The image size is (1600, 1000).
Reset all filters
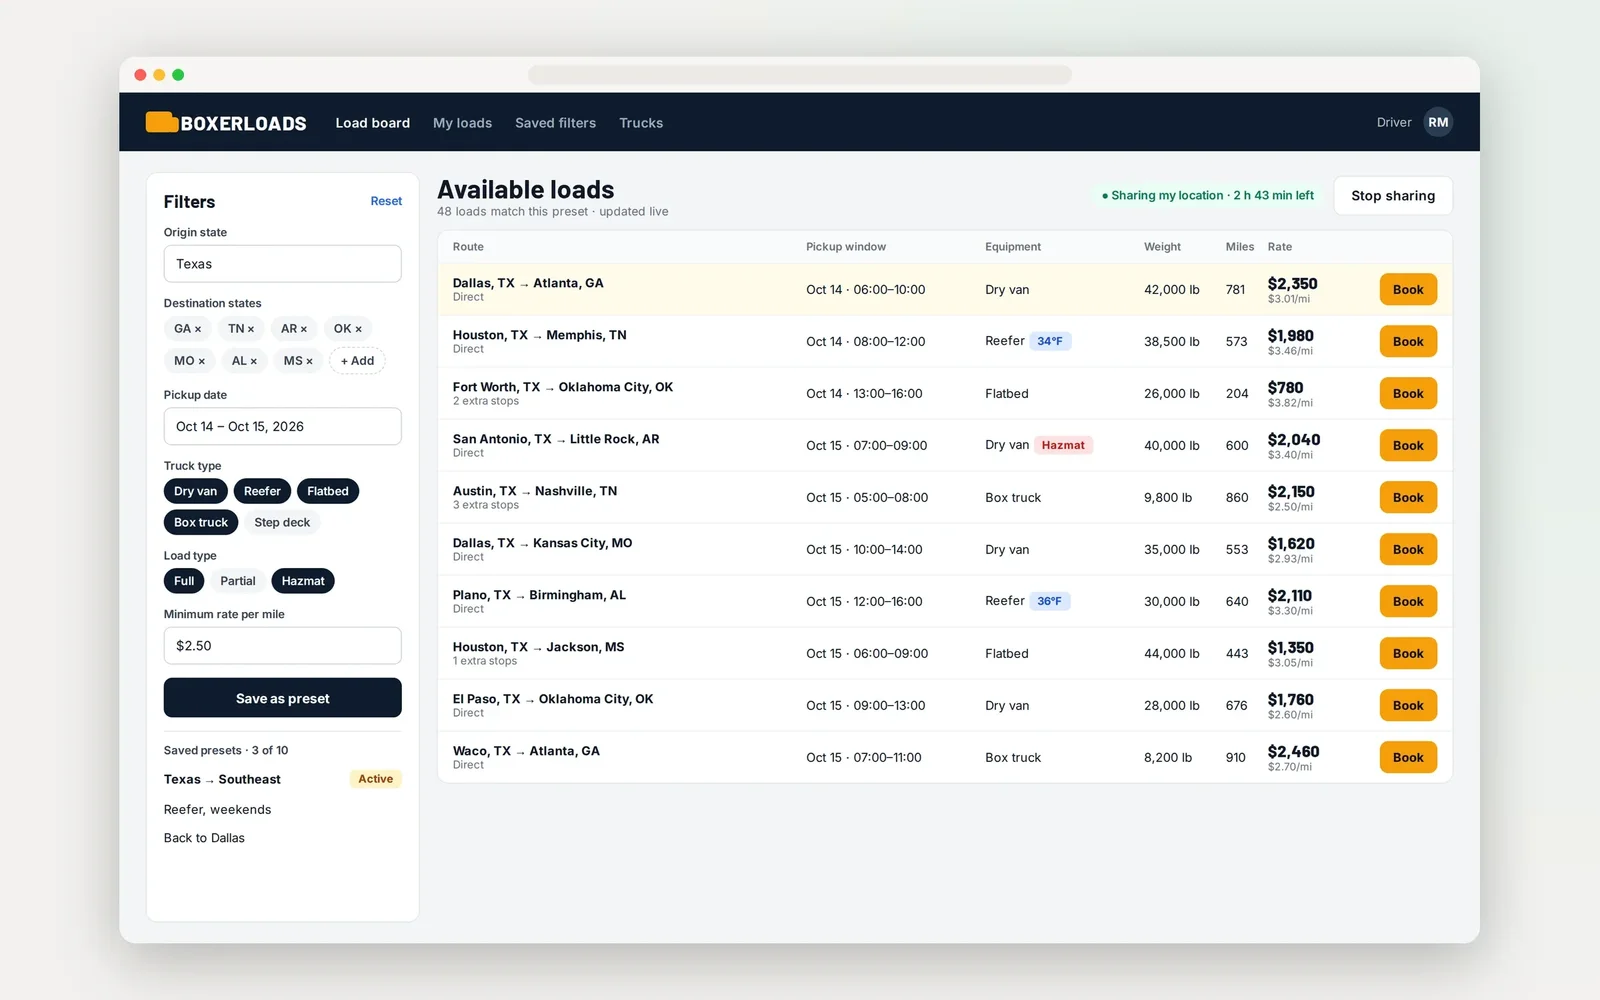coord(386,201)
